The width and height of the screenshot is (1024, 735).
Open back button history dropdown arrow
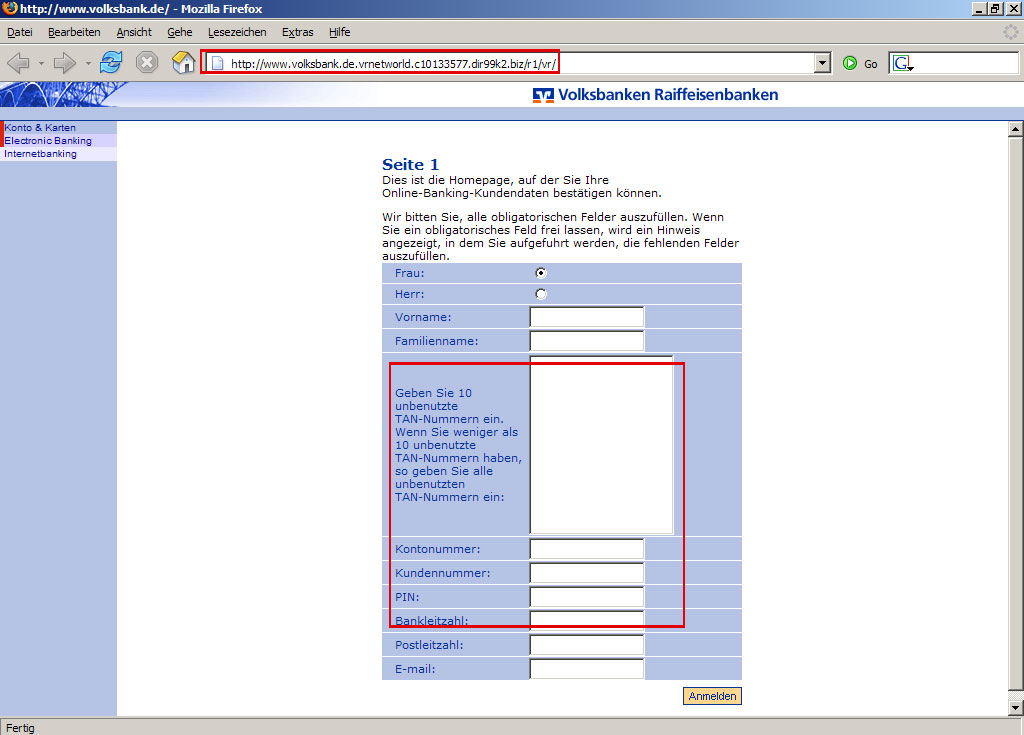click(x=41, y=63)
